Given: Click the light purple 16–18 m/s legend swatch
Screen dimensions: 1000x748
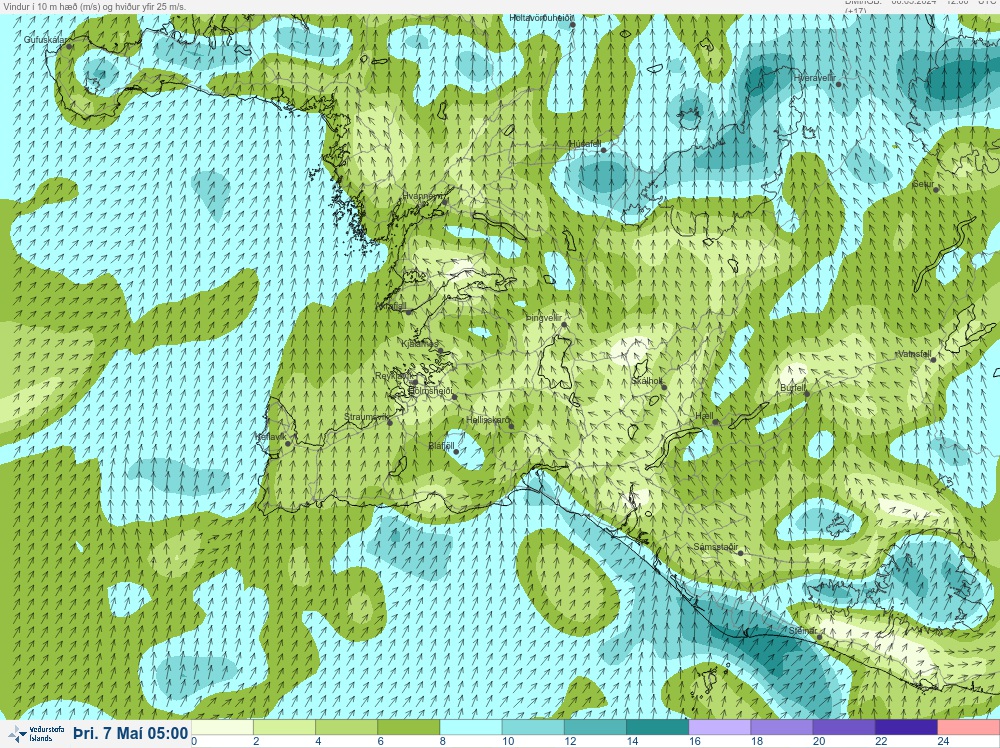Looking at the screenshot, I should point(719,727).
